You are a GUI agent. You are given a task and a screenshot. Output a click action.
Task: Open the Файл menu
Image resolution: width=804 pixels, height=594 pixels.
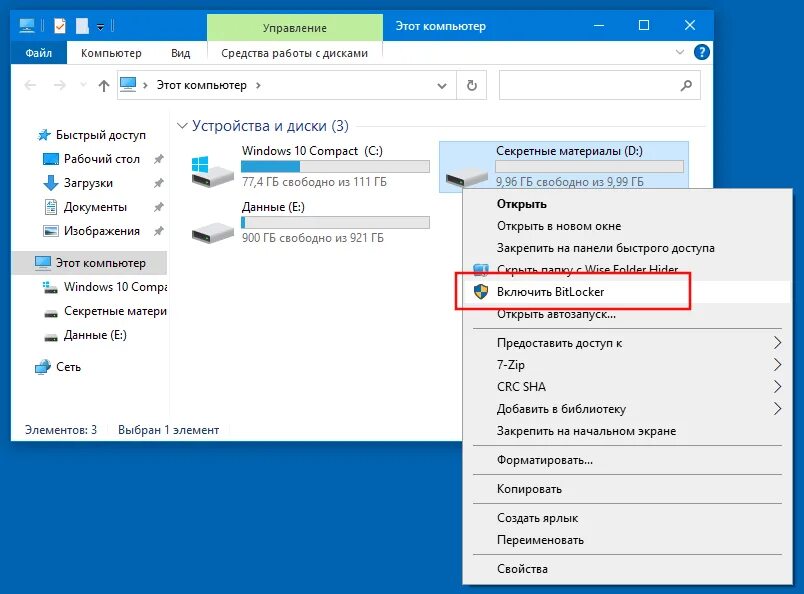click(38, 53)
